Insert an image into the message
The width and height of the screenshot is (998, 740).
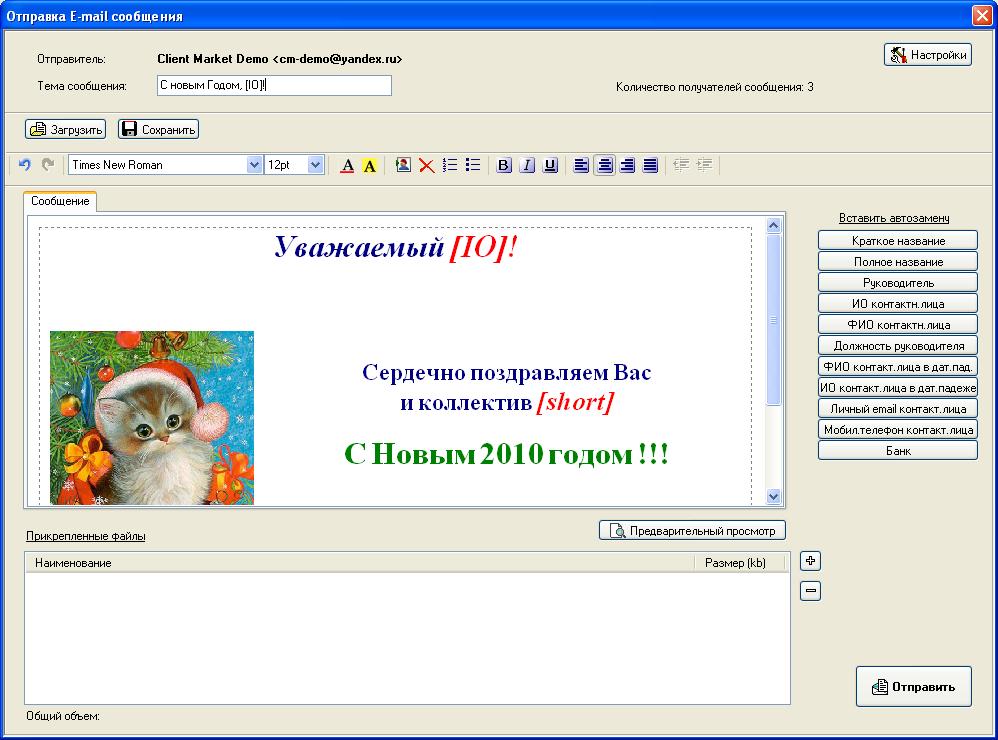[403, 165]
